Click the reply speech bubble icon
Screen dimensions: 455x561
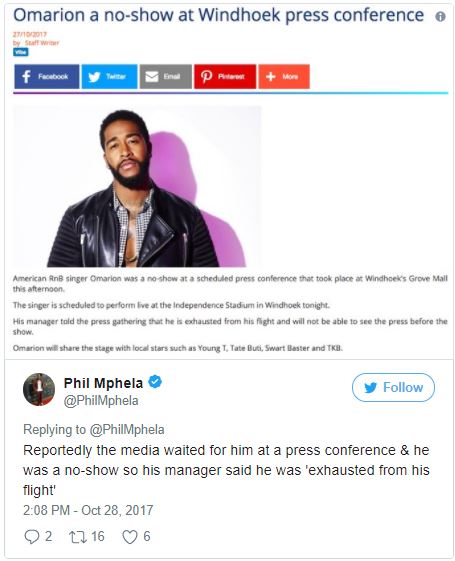[x=31, y=537]
